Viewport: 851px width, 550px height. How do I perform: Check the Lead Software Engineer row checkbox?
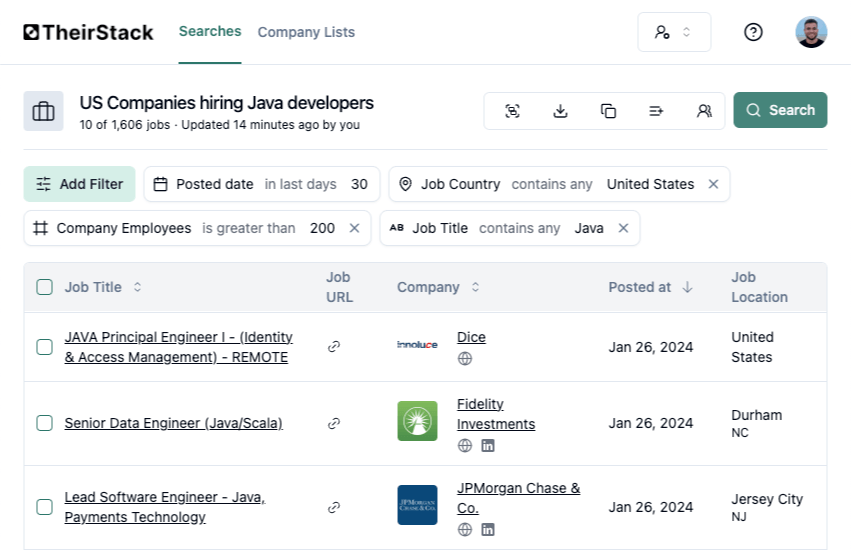coord(45,507)
